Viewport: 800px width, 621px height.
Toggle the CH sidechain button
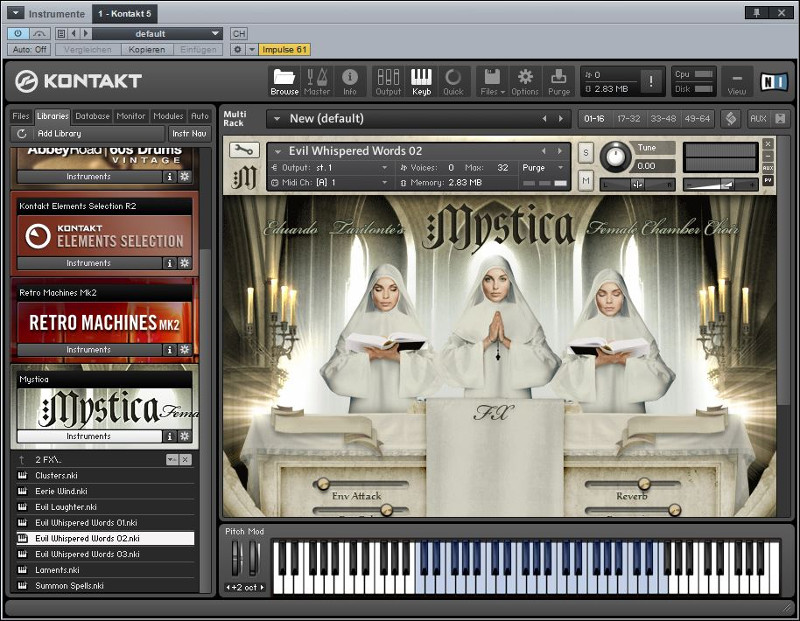[x=238, y=34]
